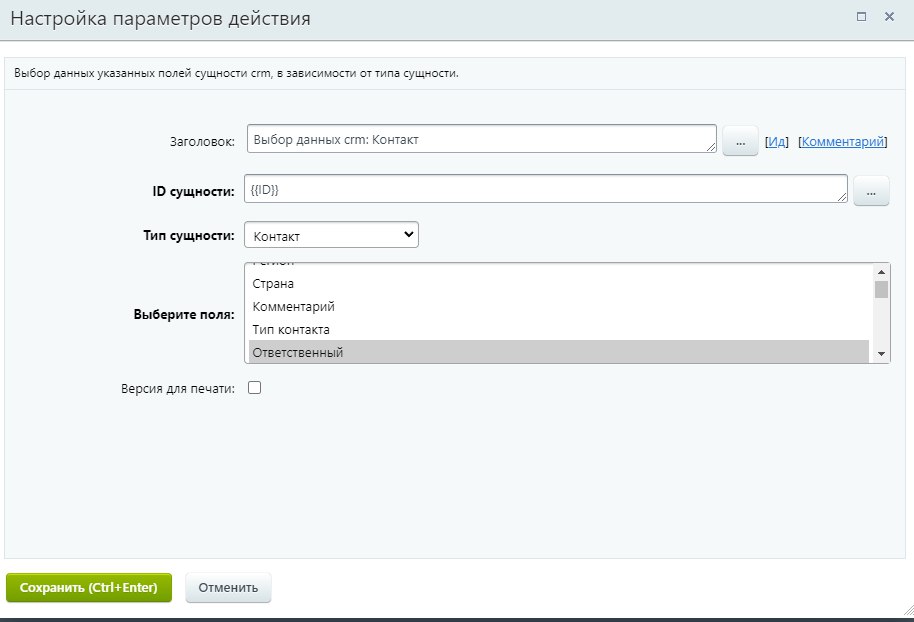Image resolution: width=914 pixels, height=622 pixels.
Task: Click the fields list scrollbar thumb
Action: coord(881,290)
